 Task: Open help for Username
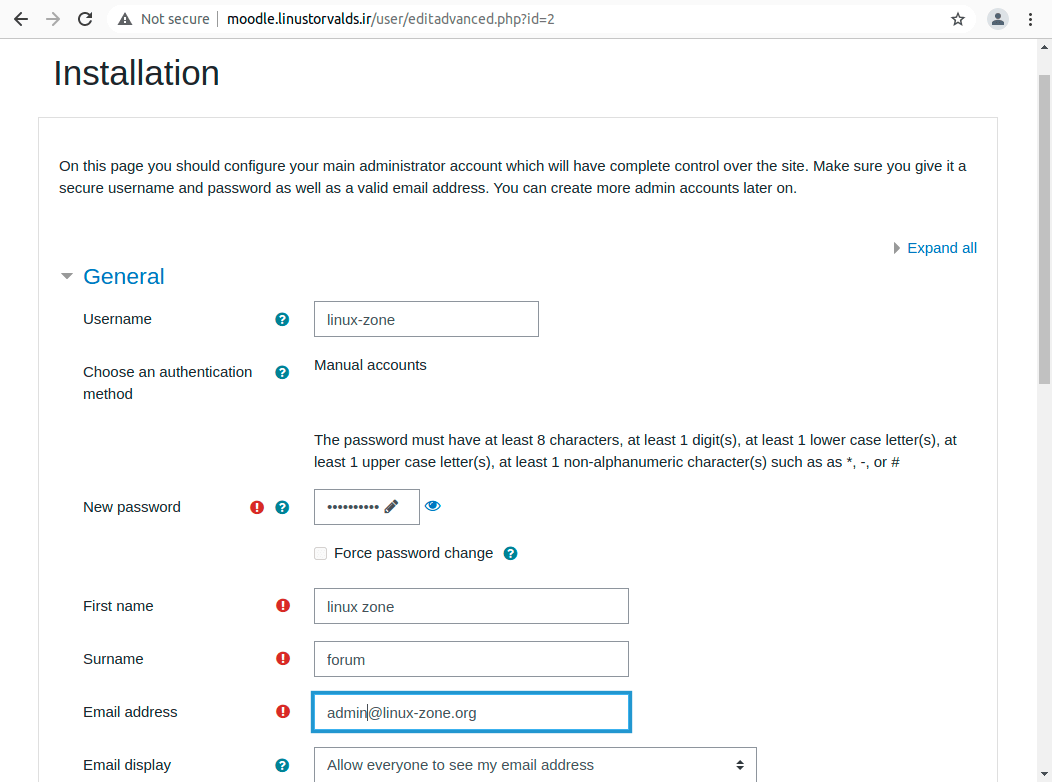click(282, 319)
